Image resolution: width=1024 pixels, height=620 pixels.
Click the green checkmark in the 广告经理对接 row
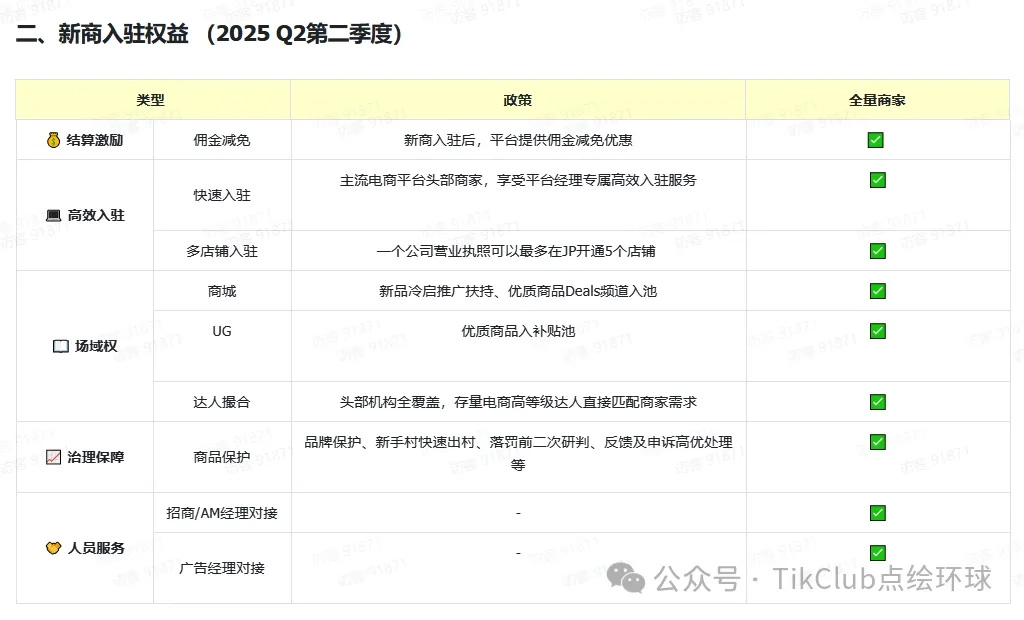pos(877,553)
